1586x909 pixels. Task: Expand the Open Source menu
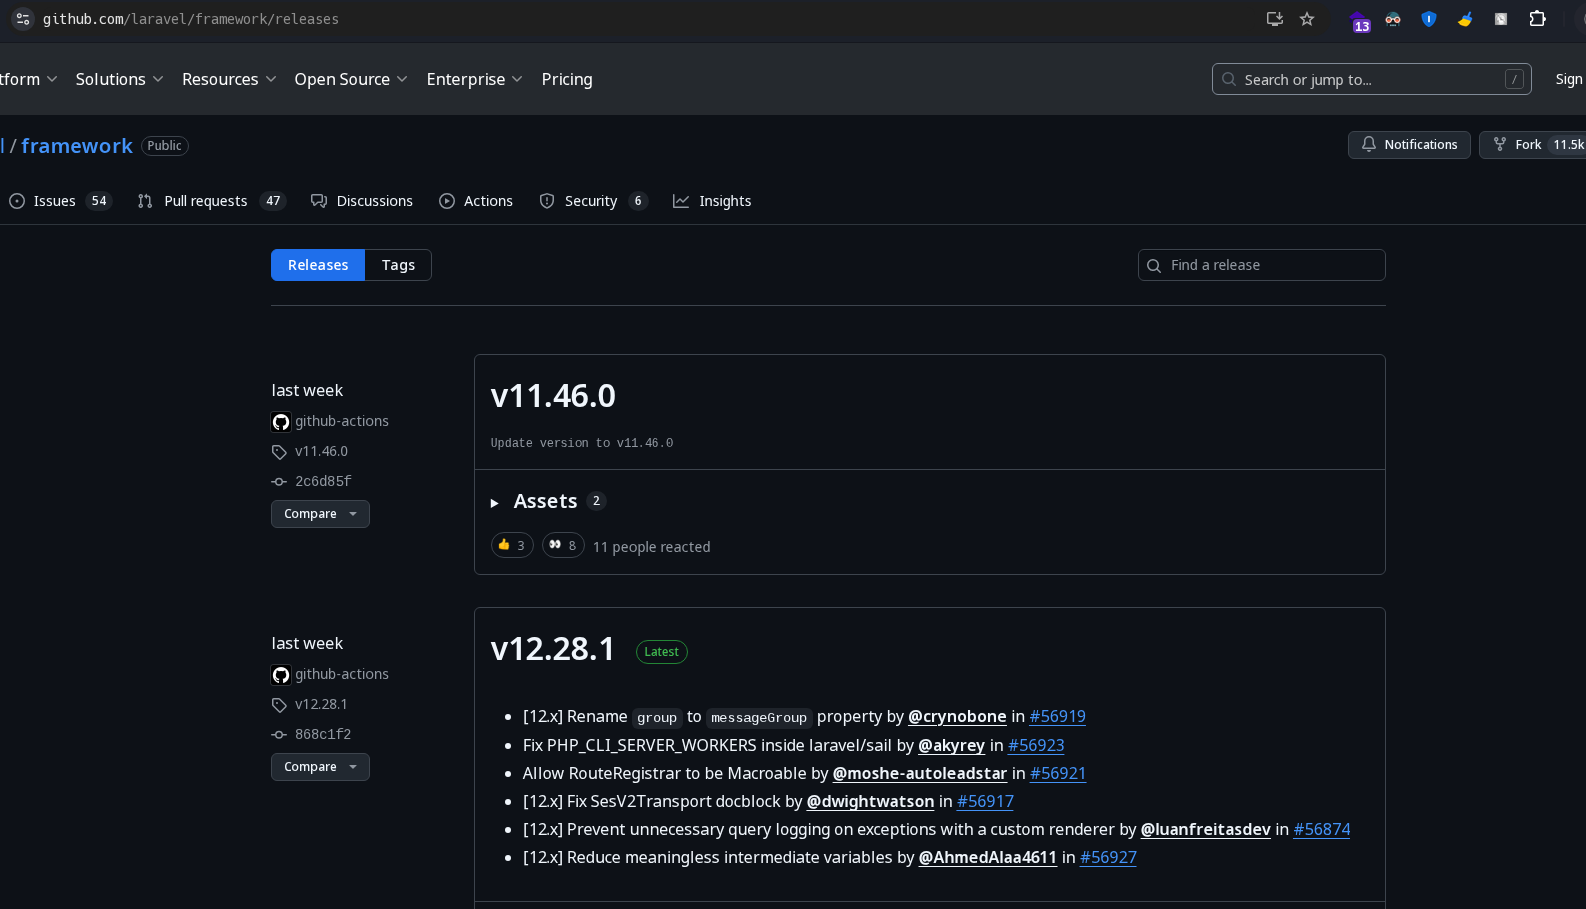point(351,79)
